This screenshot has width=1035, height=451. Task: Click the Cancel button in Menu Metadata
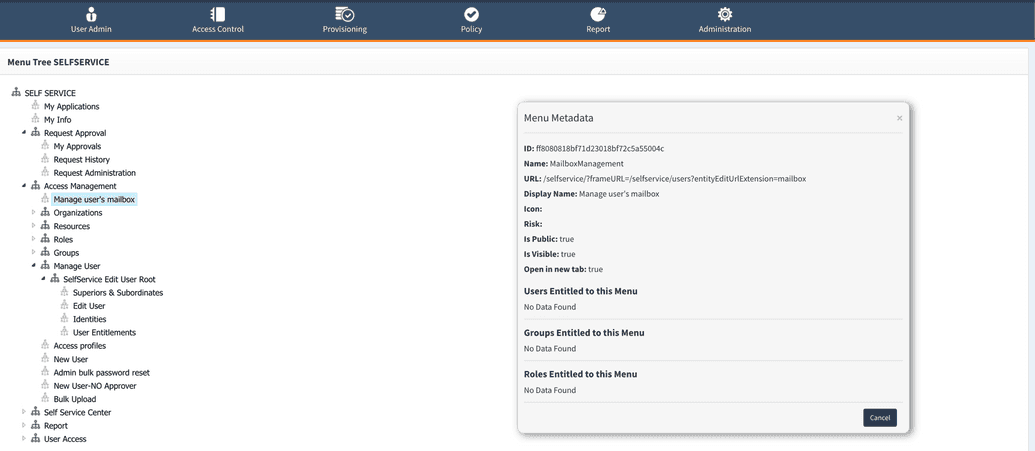[879, 417]
